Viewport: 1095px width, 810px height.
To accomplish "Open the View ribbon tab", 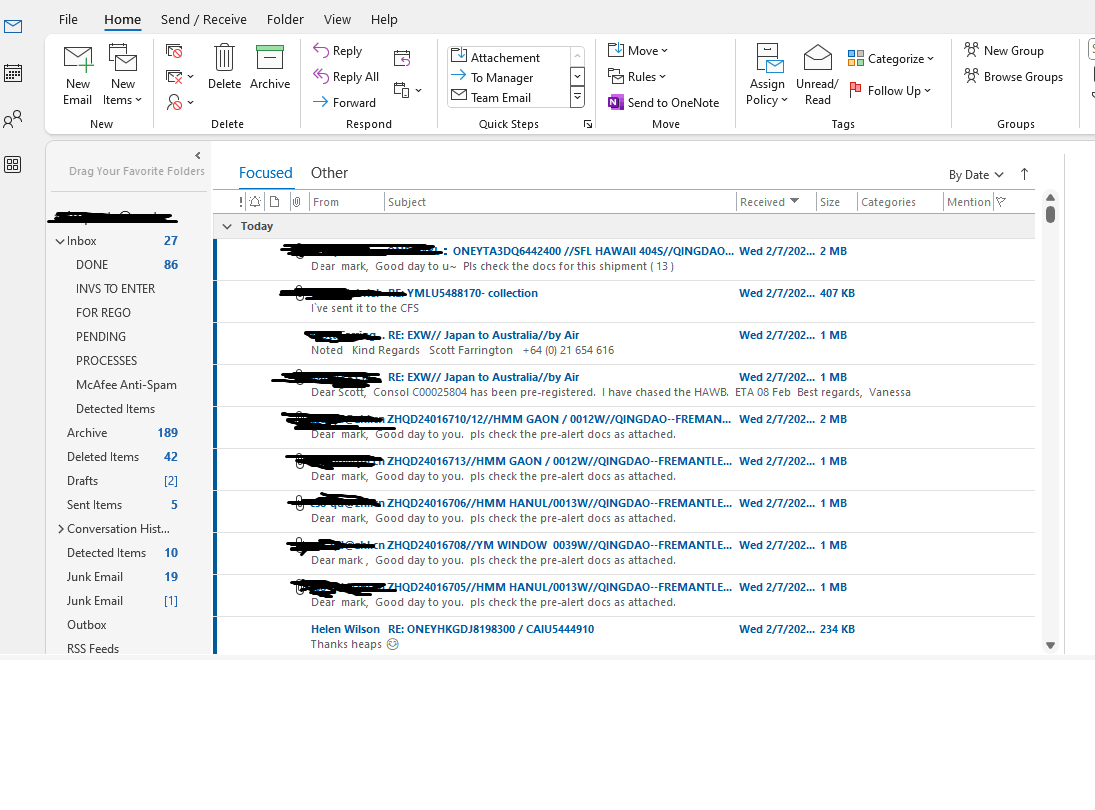I will [x=337, y=20].
